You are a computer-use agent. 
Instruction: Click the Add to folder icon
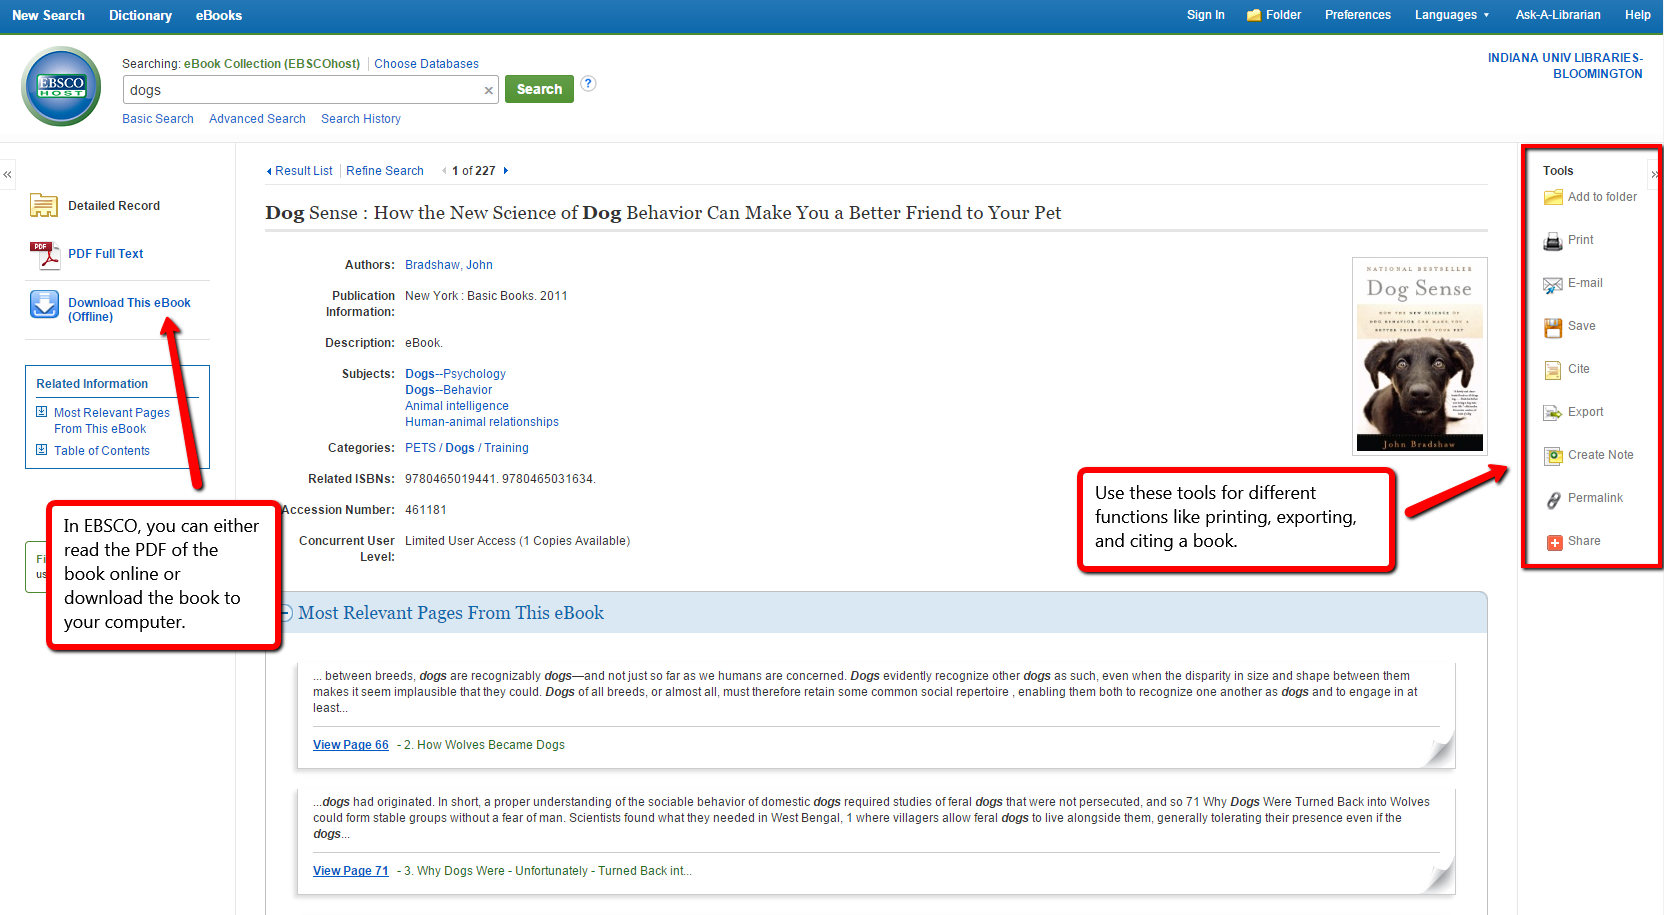(x=1553, y=197)
